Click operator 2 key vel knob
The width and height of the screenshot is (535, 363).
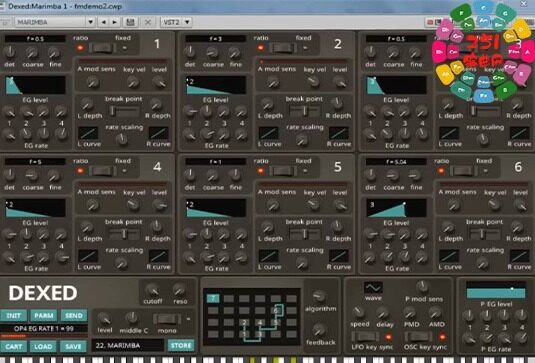coord(313,82)
